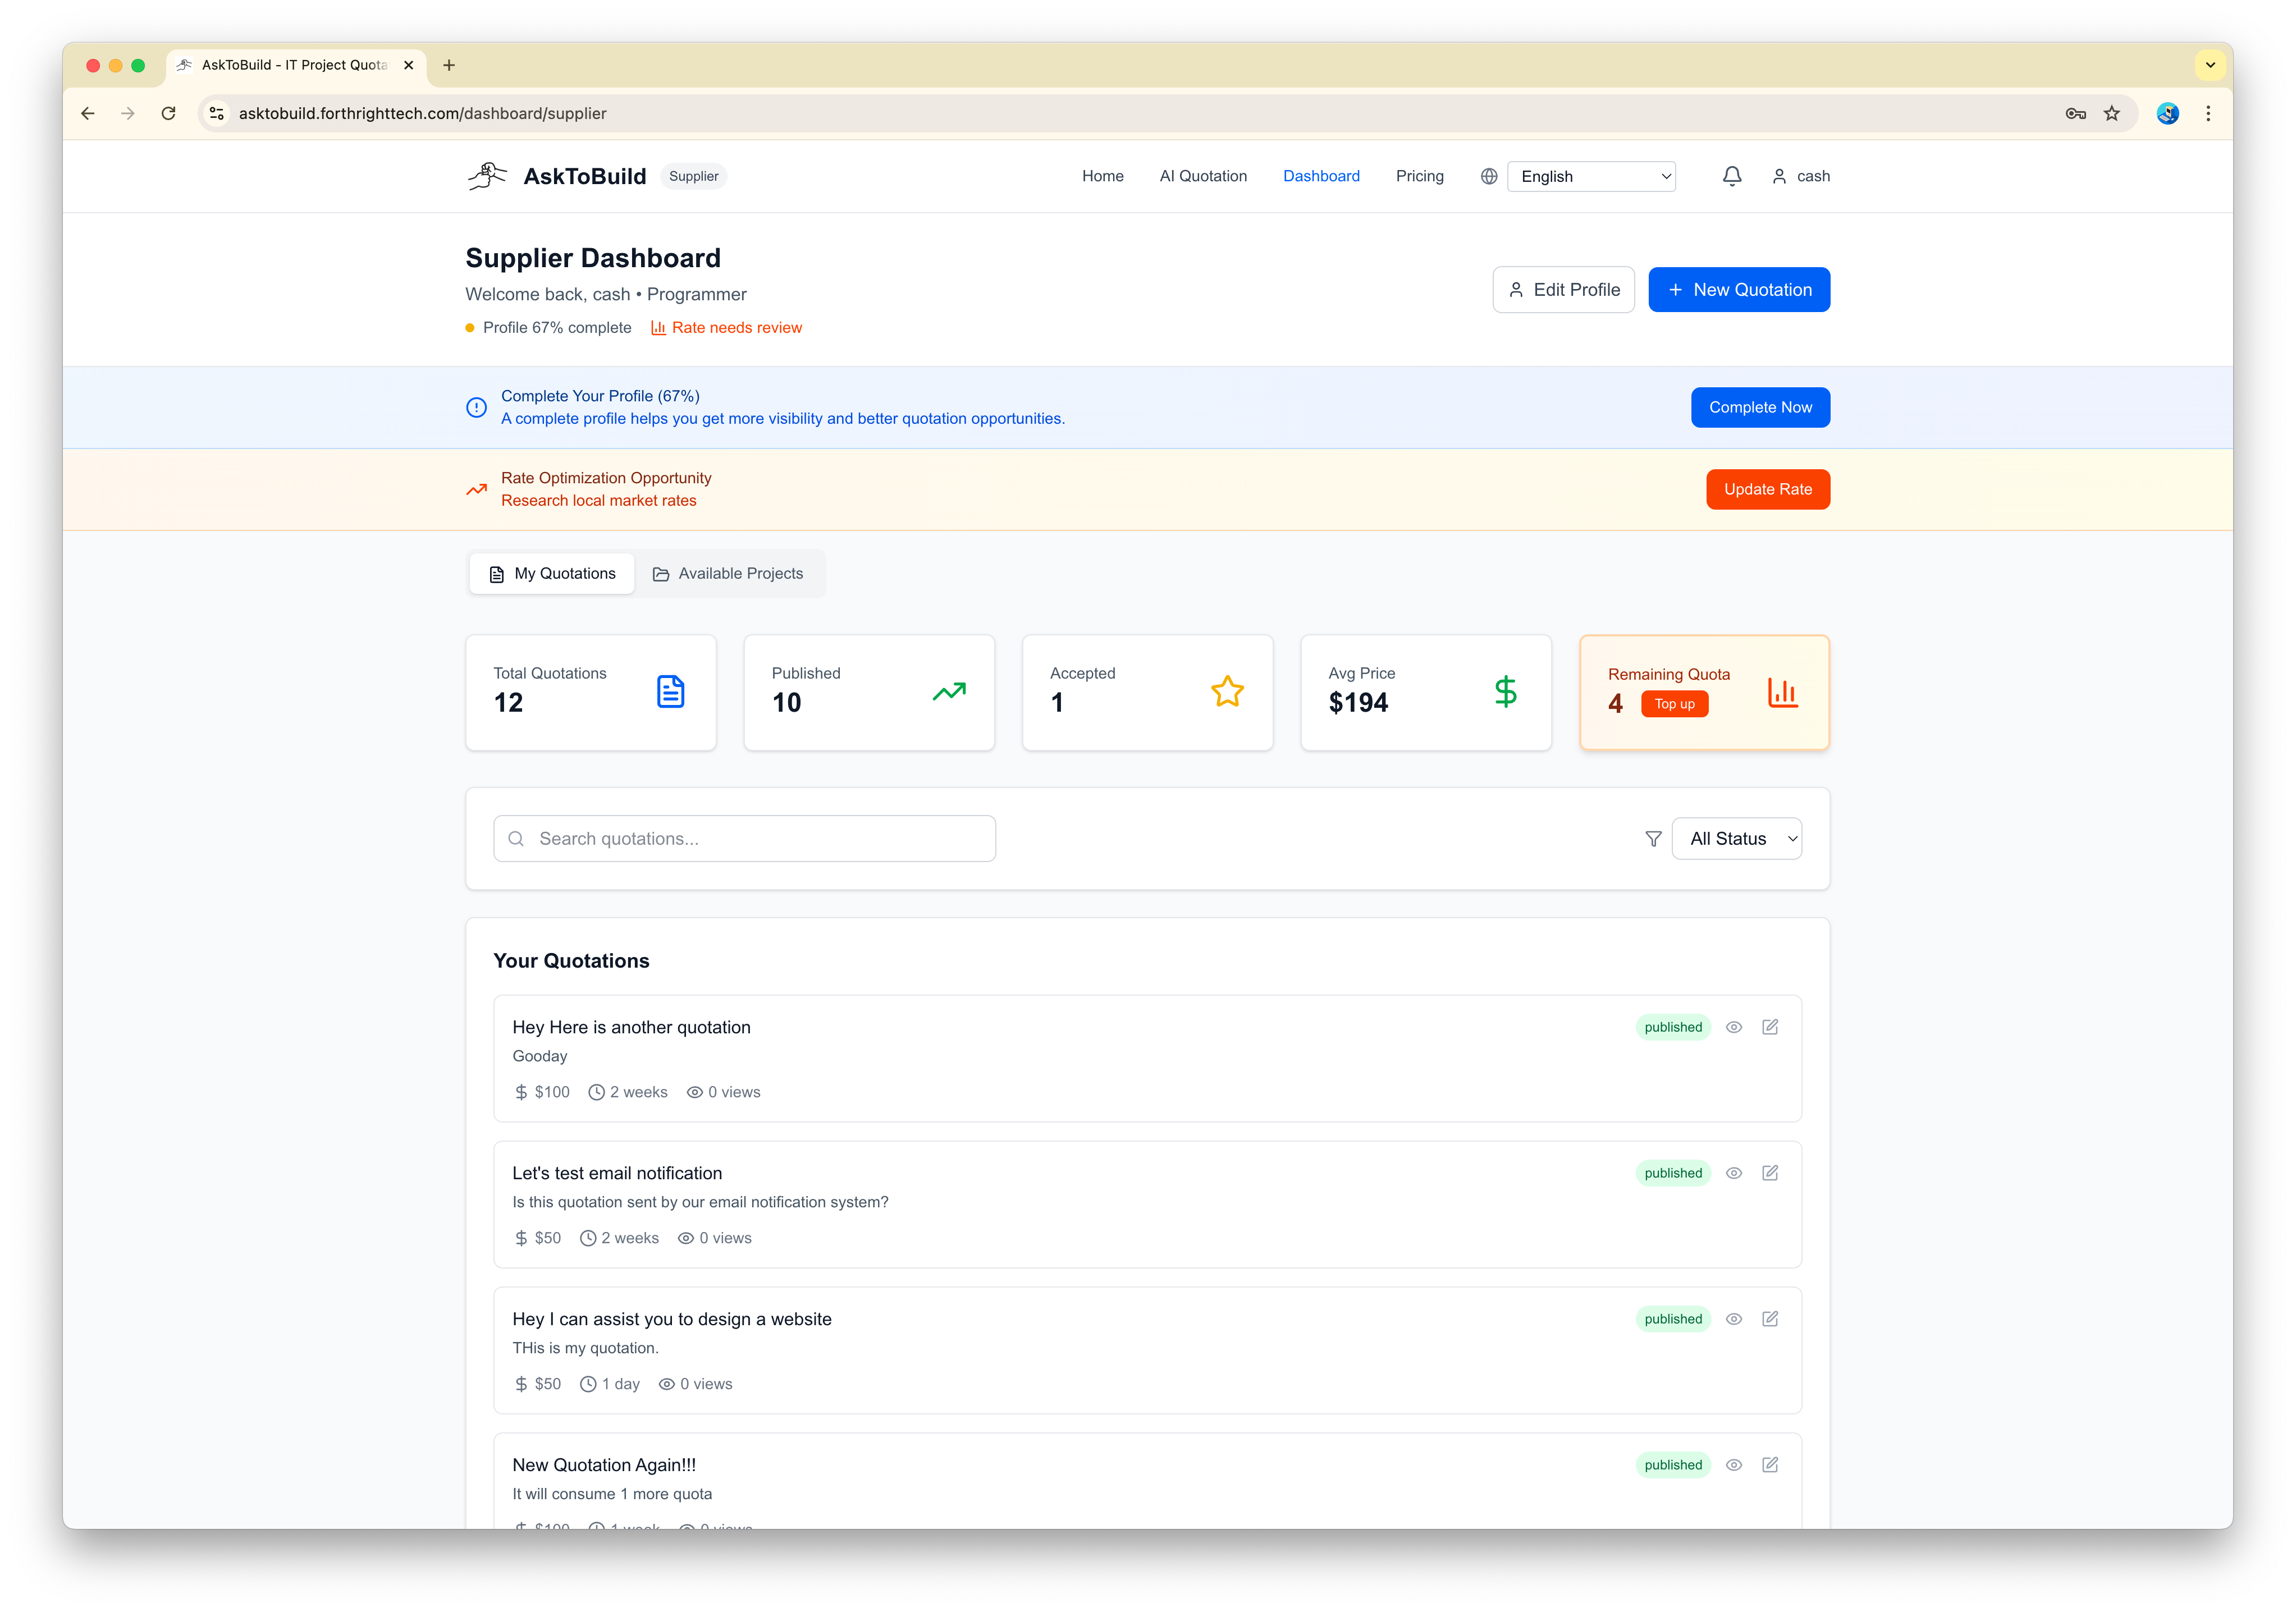Go to Home in the navigation
This screenshot has height=1612, width=2296.
1102,176
